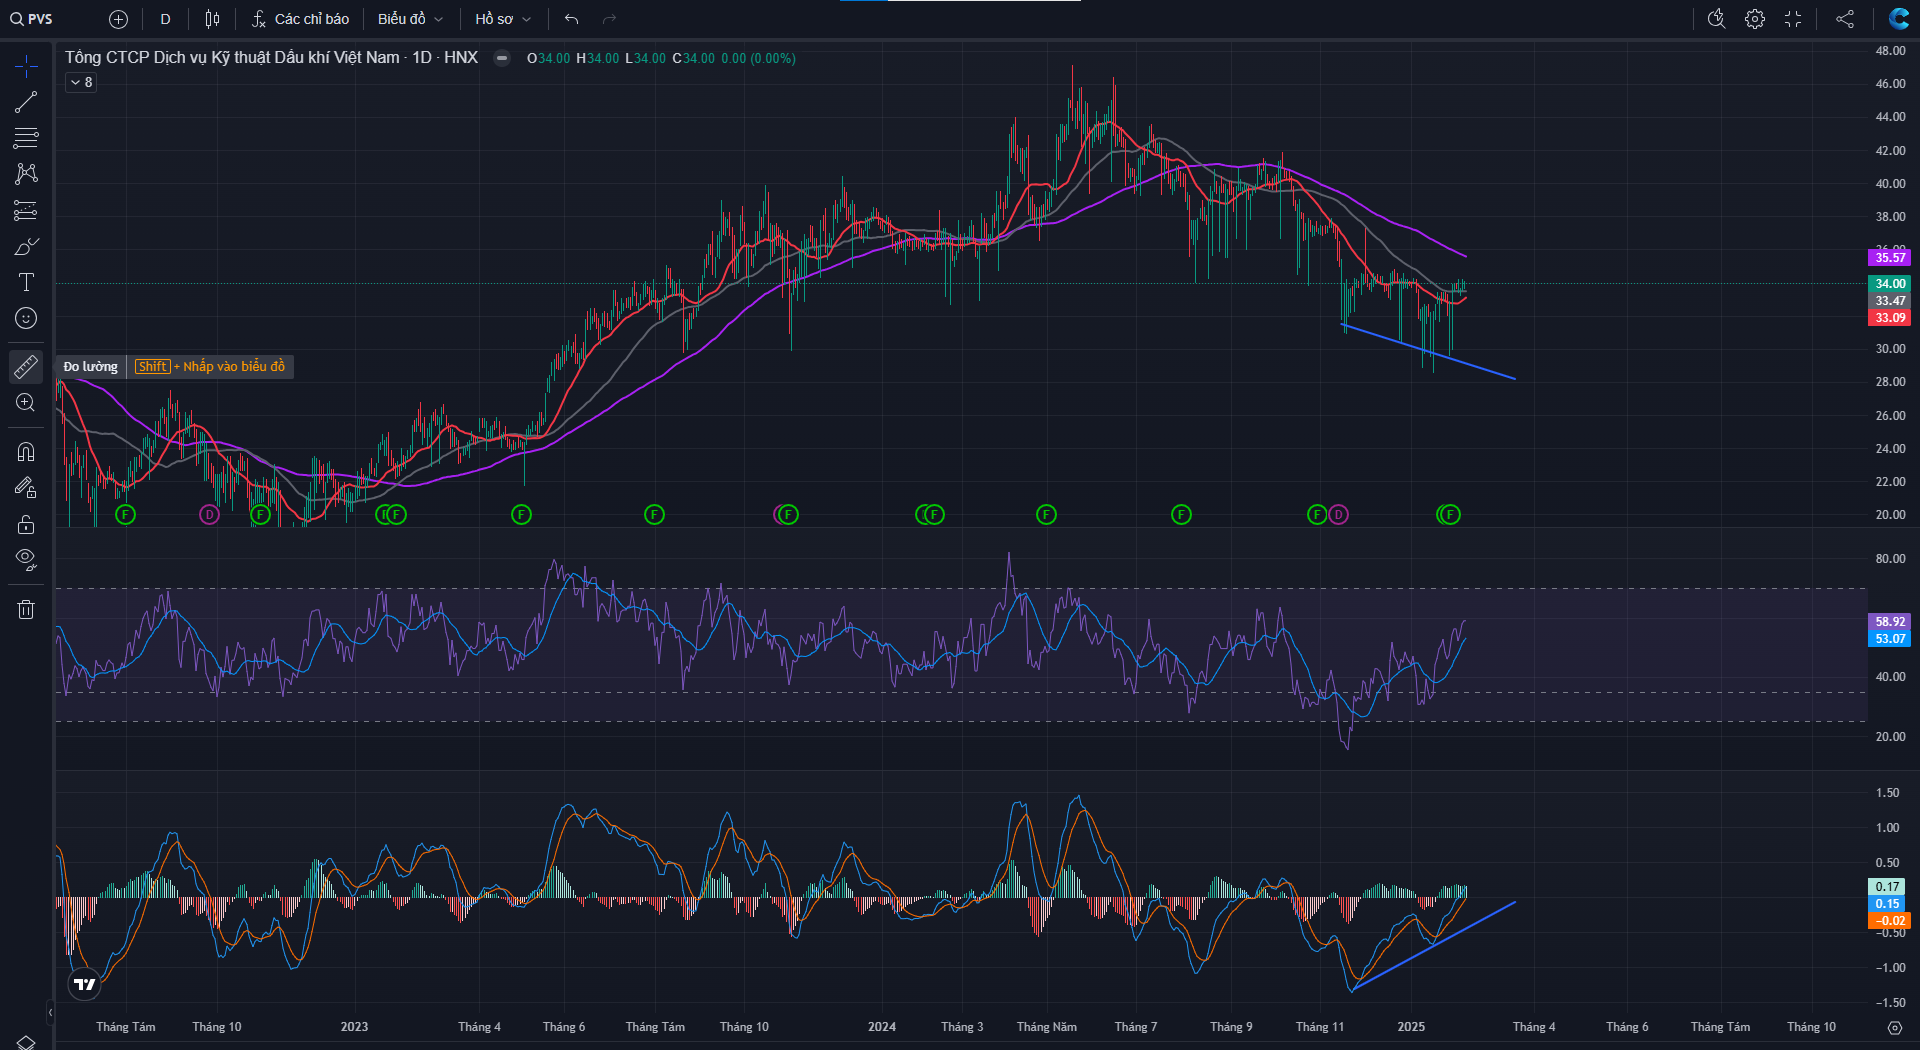Click the zoom in tool

[26, 403]
